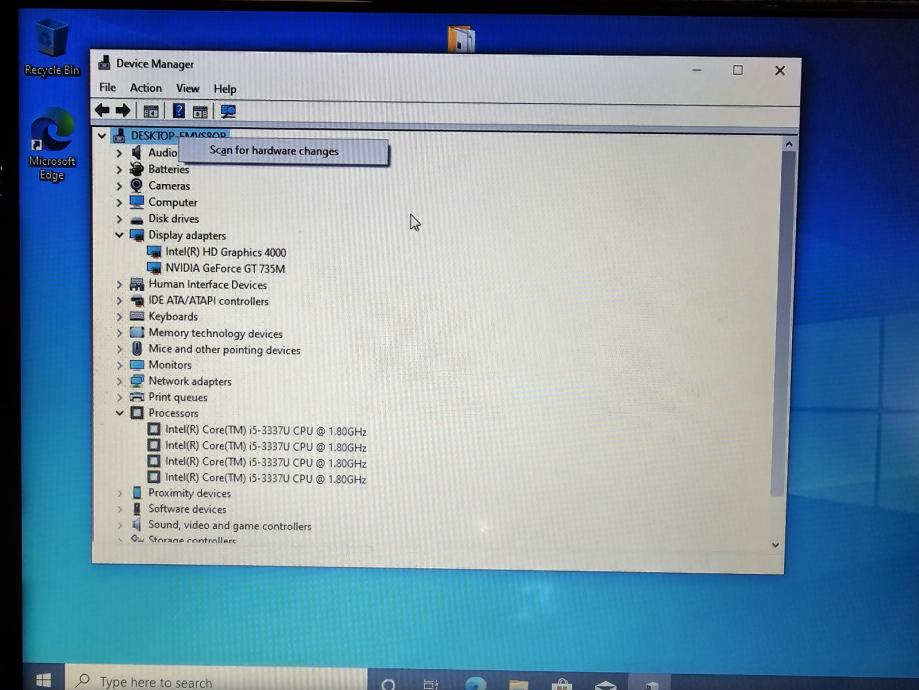Screen dimensions: 919x690
Task: Choose Scan for hardware changes menu entry
Action: [x=283, y=151]
